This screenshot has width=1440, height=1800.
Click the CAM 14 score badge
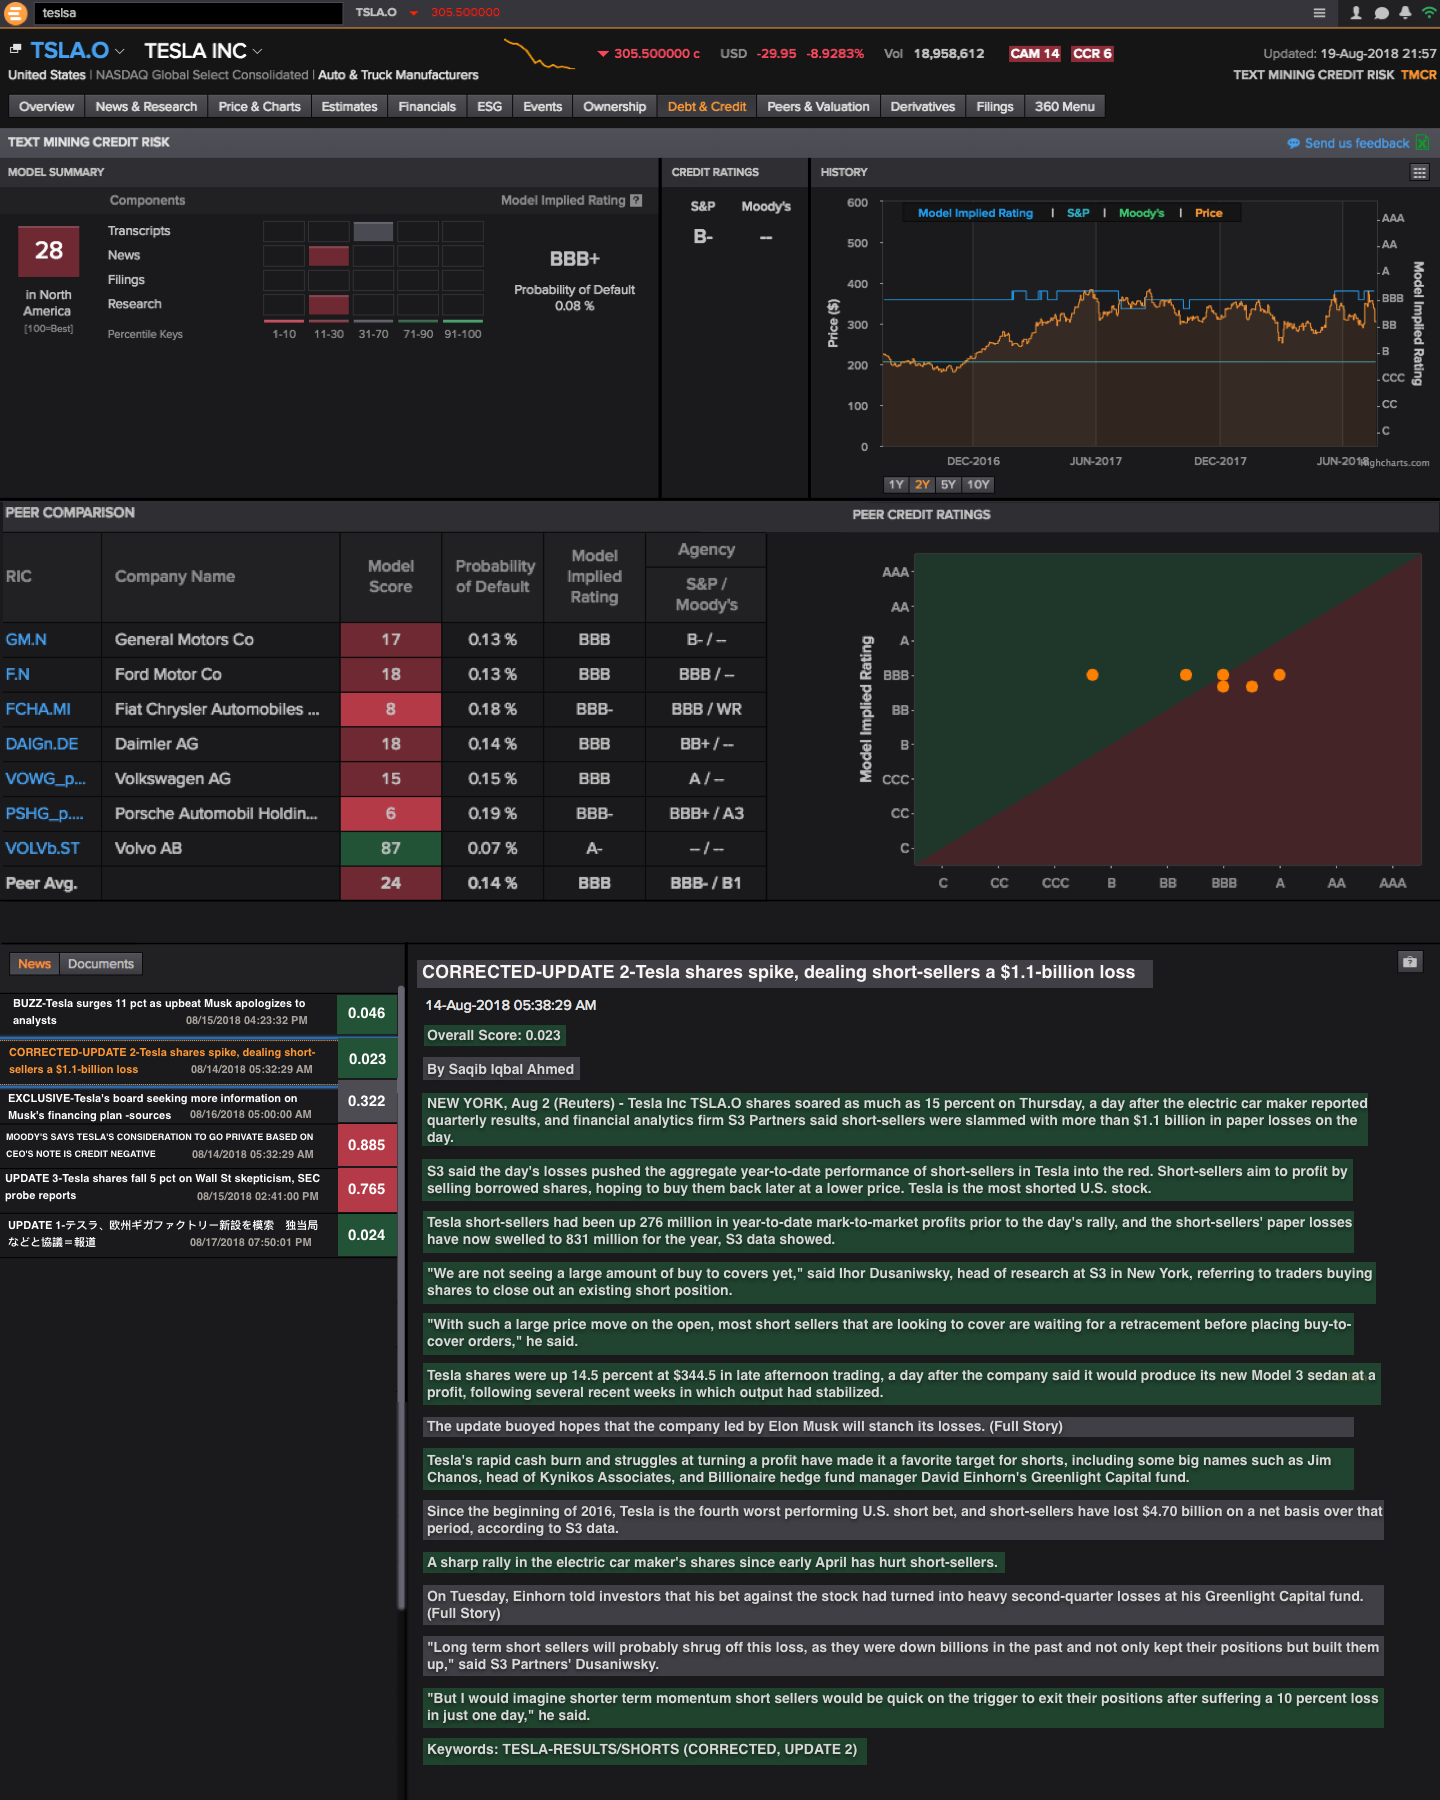[1034, 54]
